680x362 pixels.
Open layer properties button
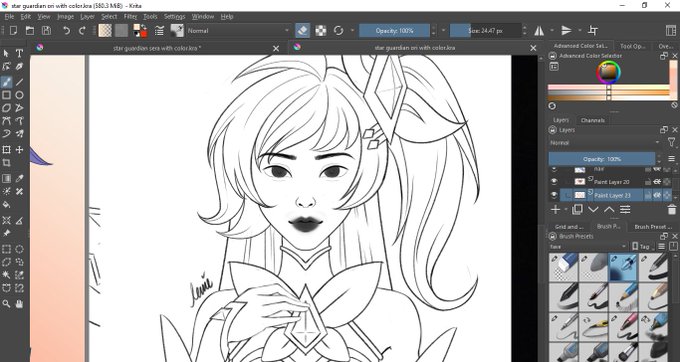coord(625,210)
